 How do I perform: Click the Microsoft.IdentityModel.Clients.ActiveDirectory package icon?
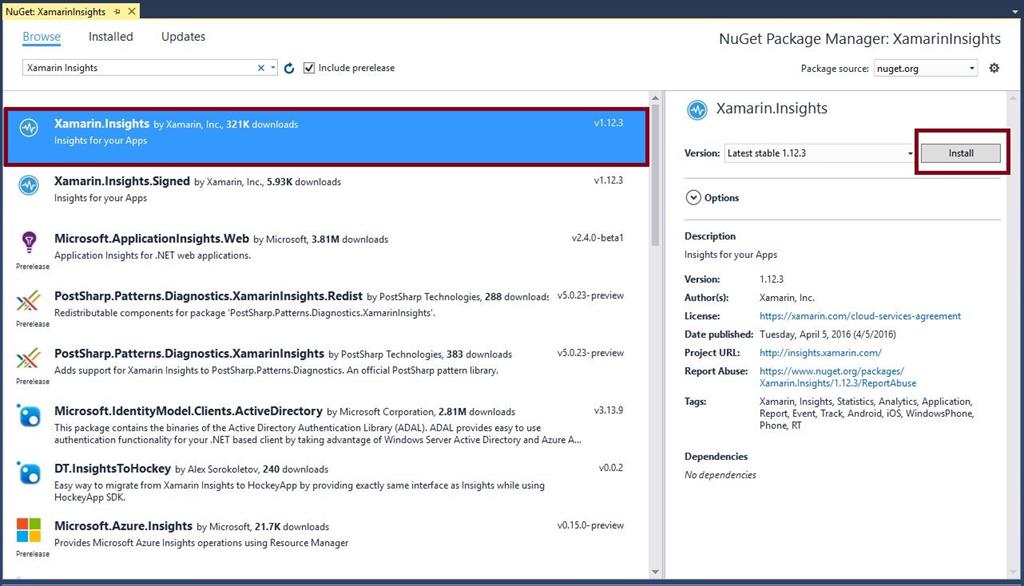(31, 418)
